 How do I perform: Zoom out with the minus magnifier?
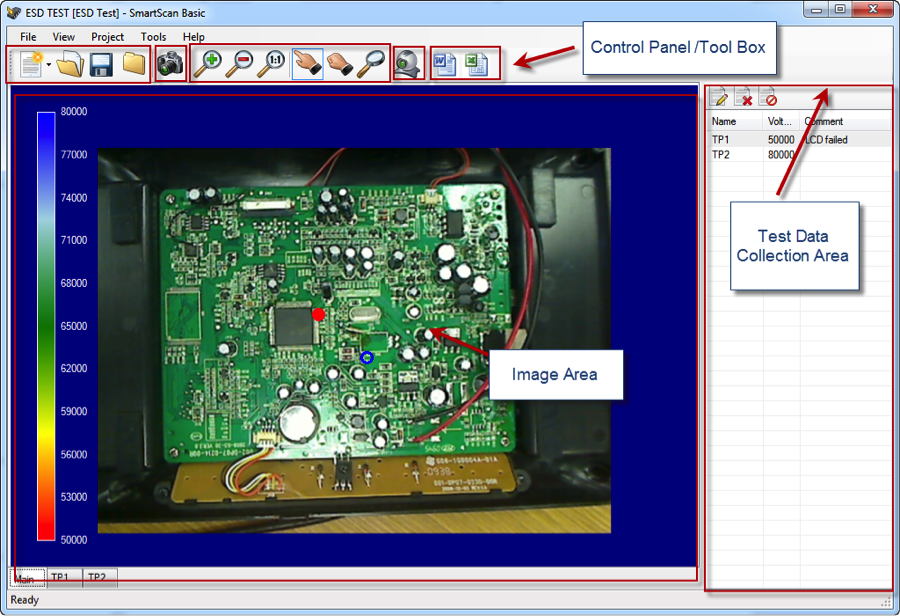240,66
